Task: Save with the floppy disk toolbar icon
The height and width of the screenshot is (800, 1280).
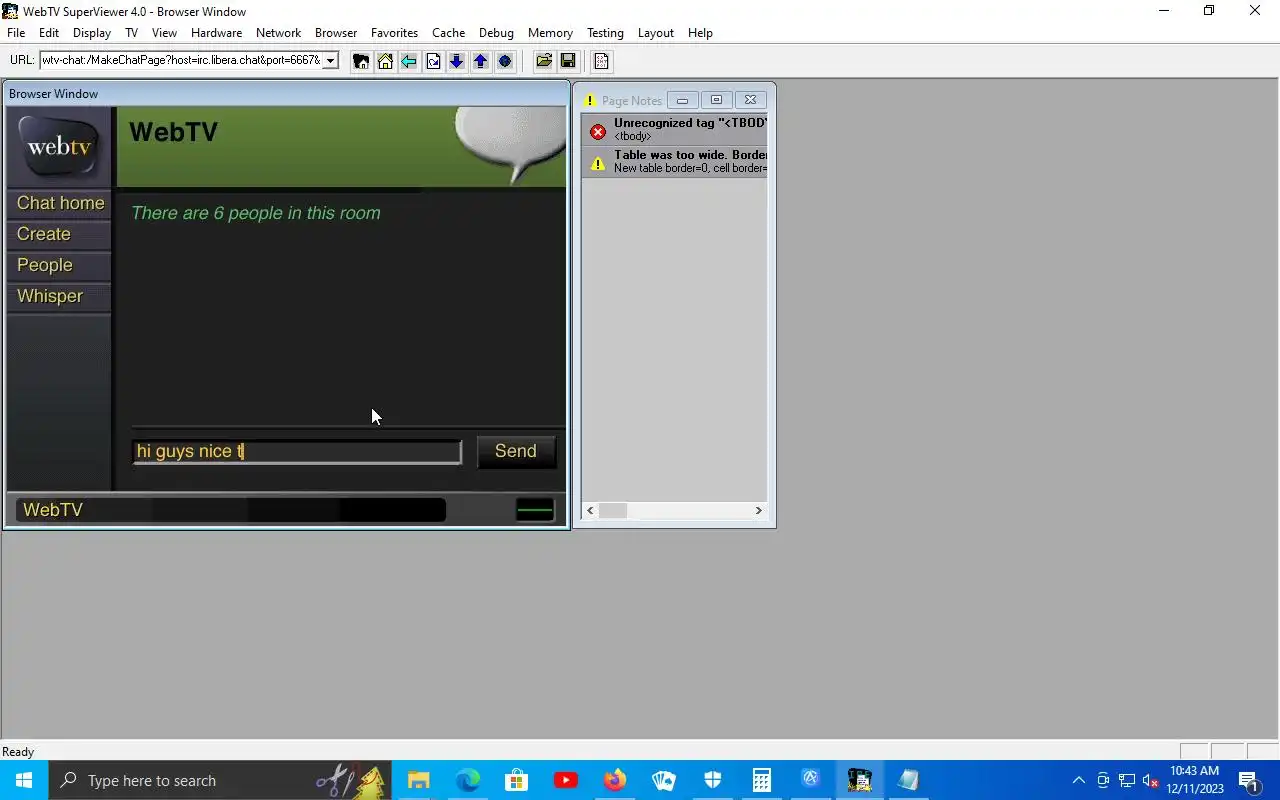Action: pos(568,61)
